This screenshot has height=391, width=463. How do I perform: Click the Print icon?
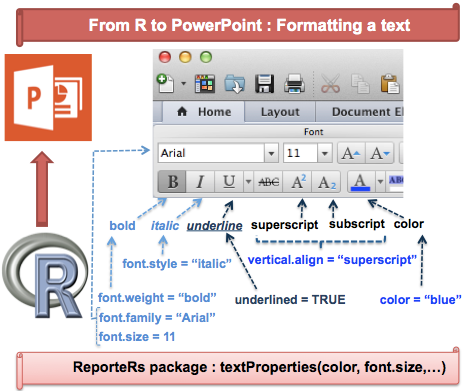coord(294,83)
